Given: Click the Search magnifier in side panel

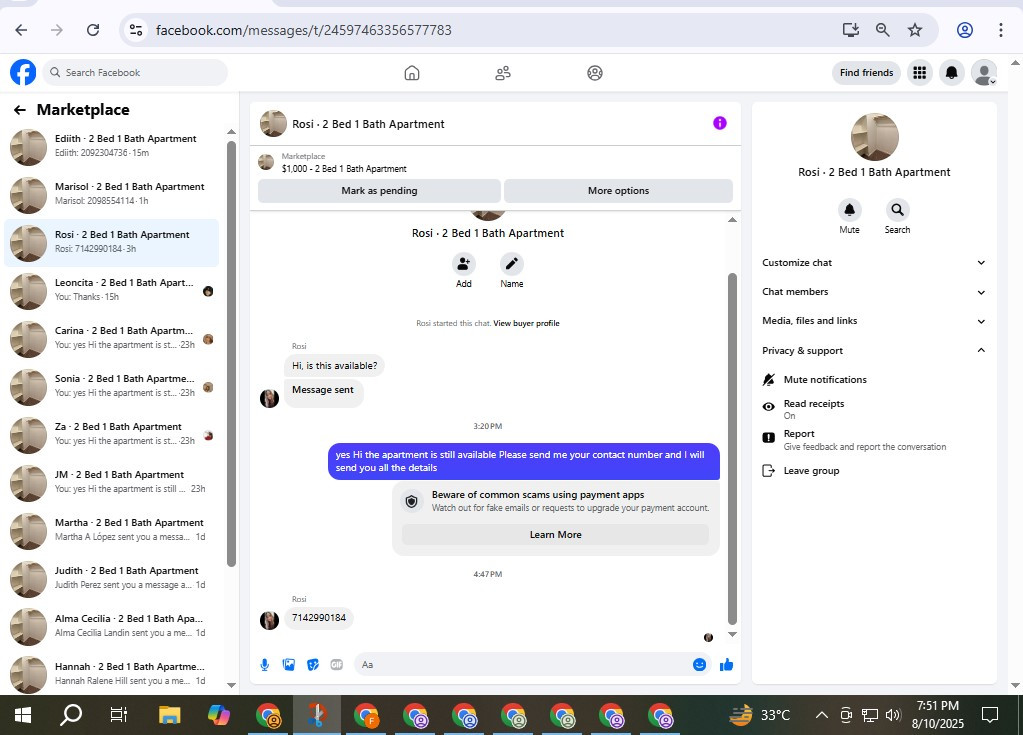Looking at the screenshot, I should [897, 210].
